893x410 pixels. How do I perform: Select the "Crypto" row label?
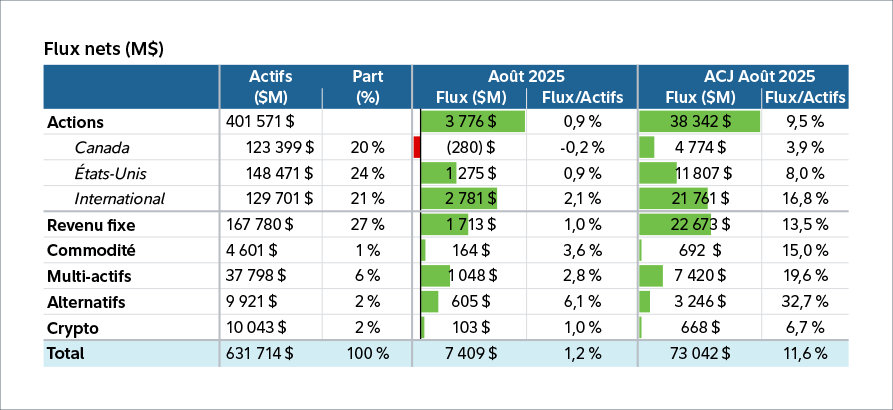(71, 327)
